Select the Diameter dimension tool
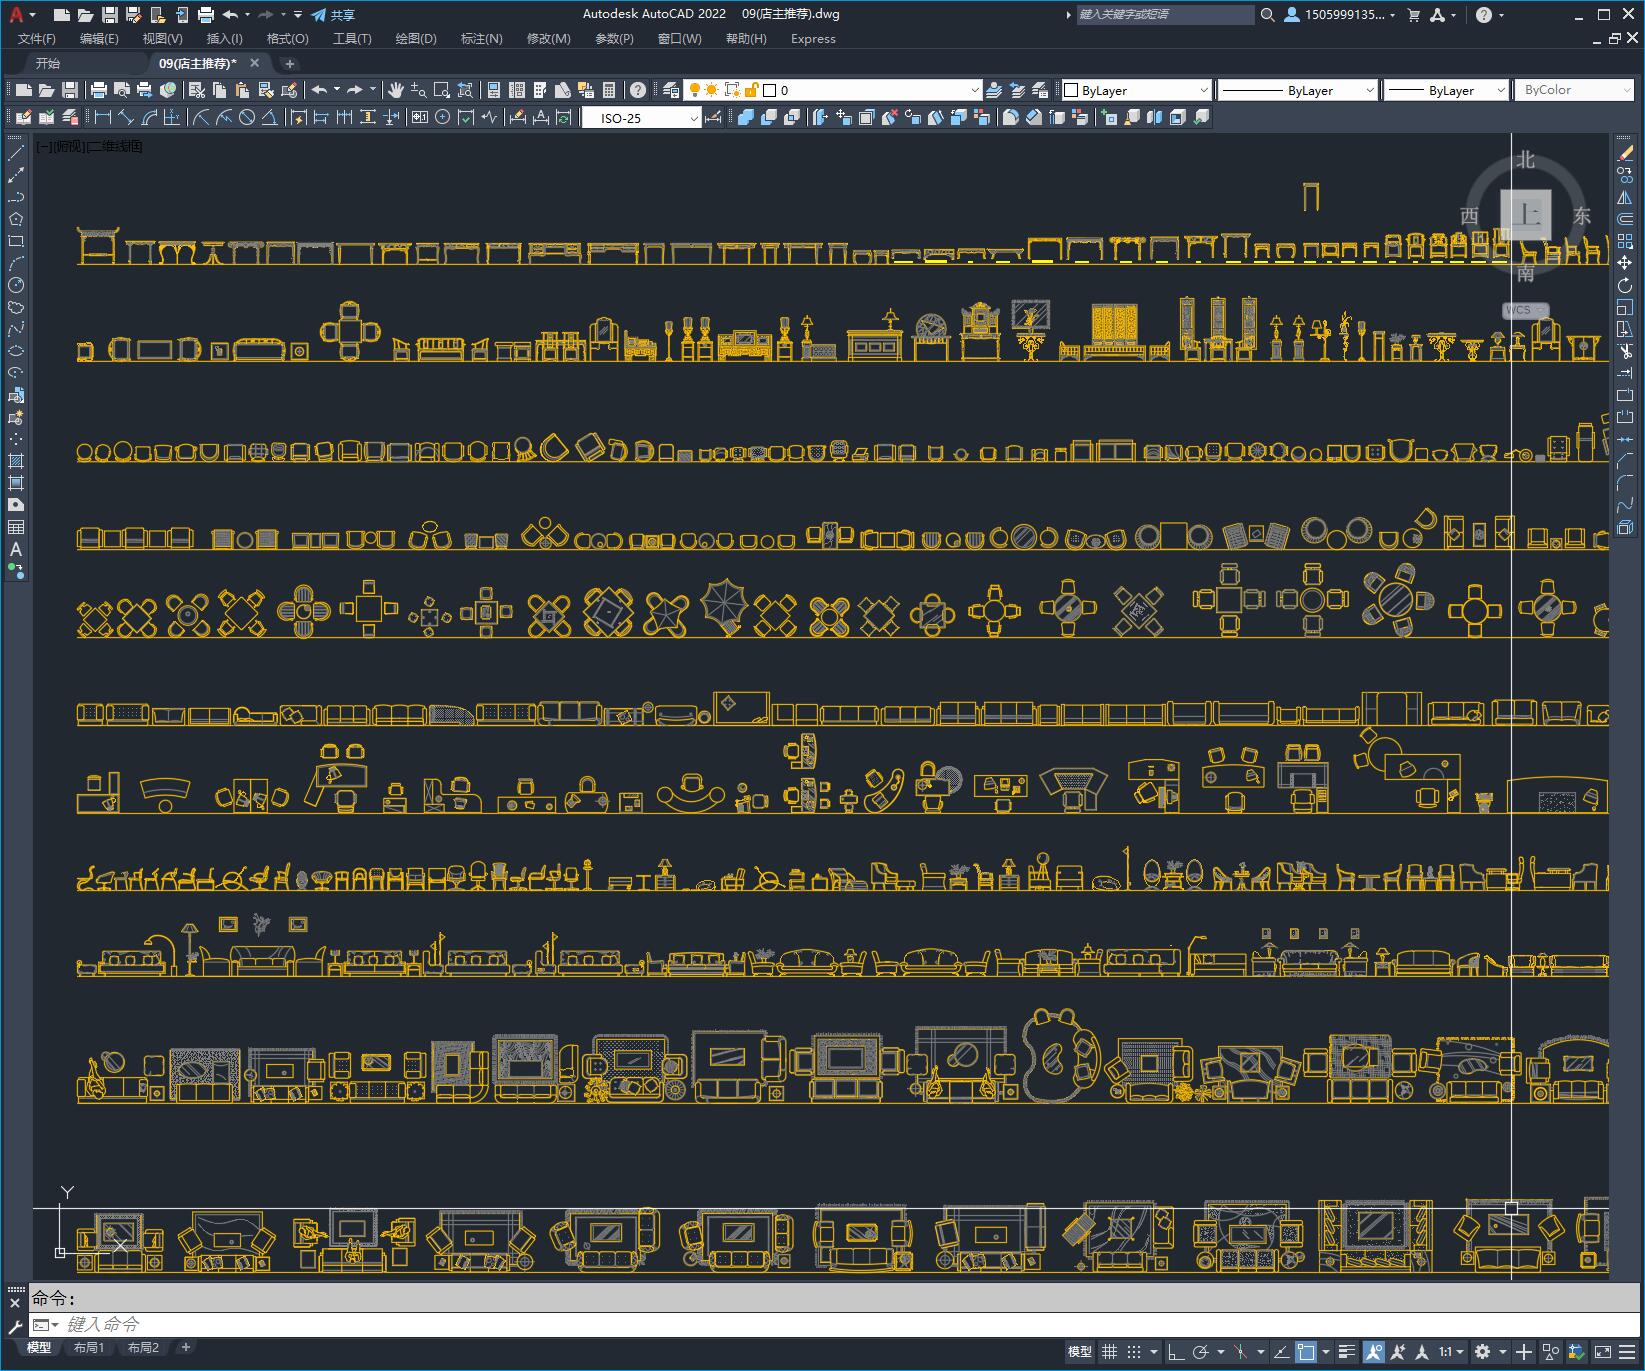Image resolution: width=1645 pixels, height=1371 pixels. click(246, 117)
